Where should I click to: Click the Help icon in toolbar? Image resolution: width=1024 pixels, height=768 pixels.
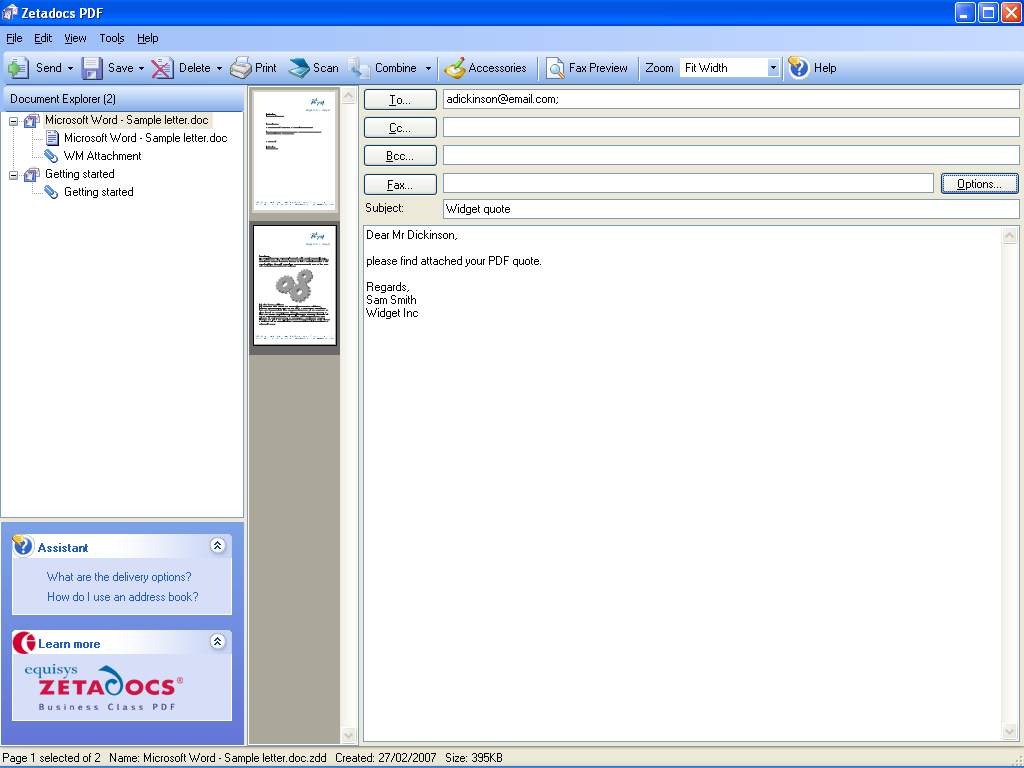coord(798,68)
